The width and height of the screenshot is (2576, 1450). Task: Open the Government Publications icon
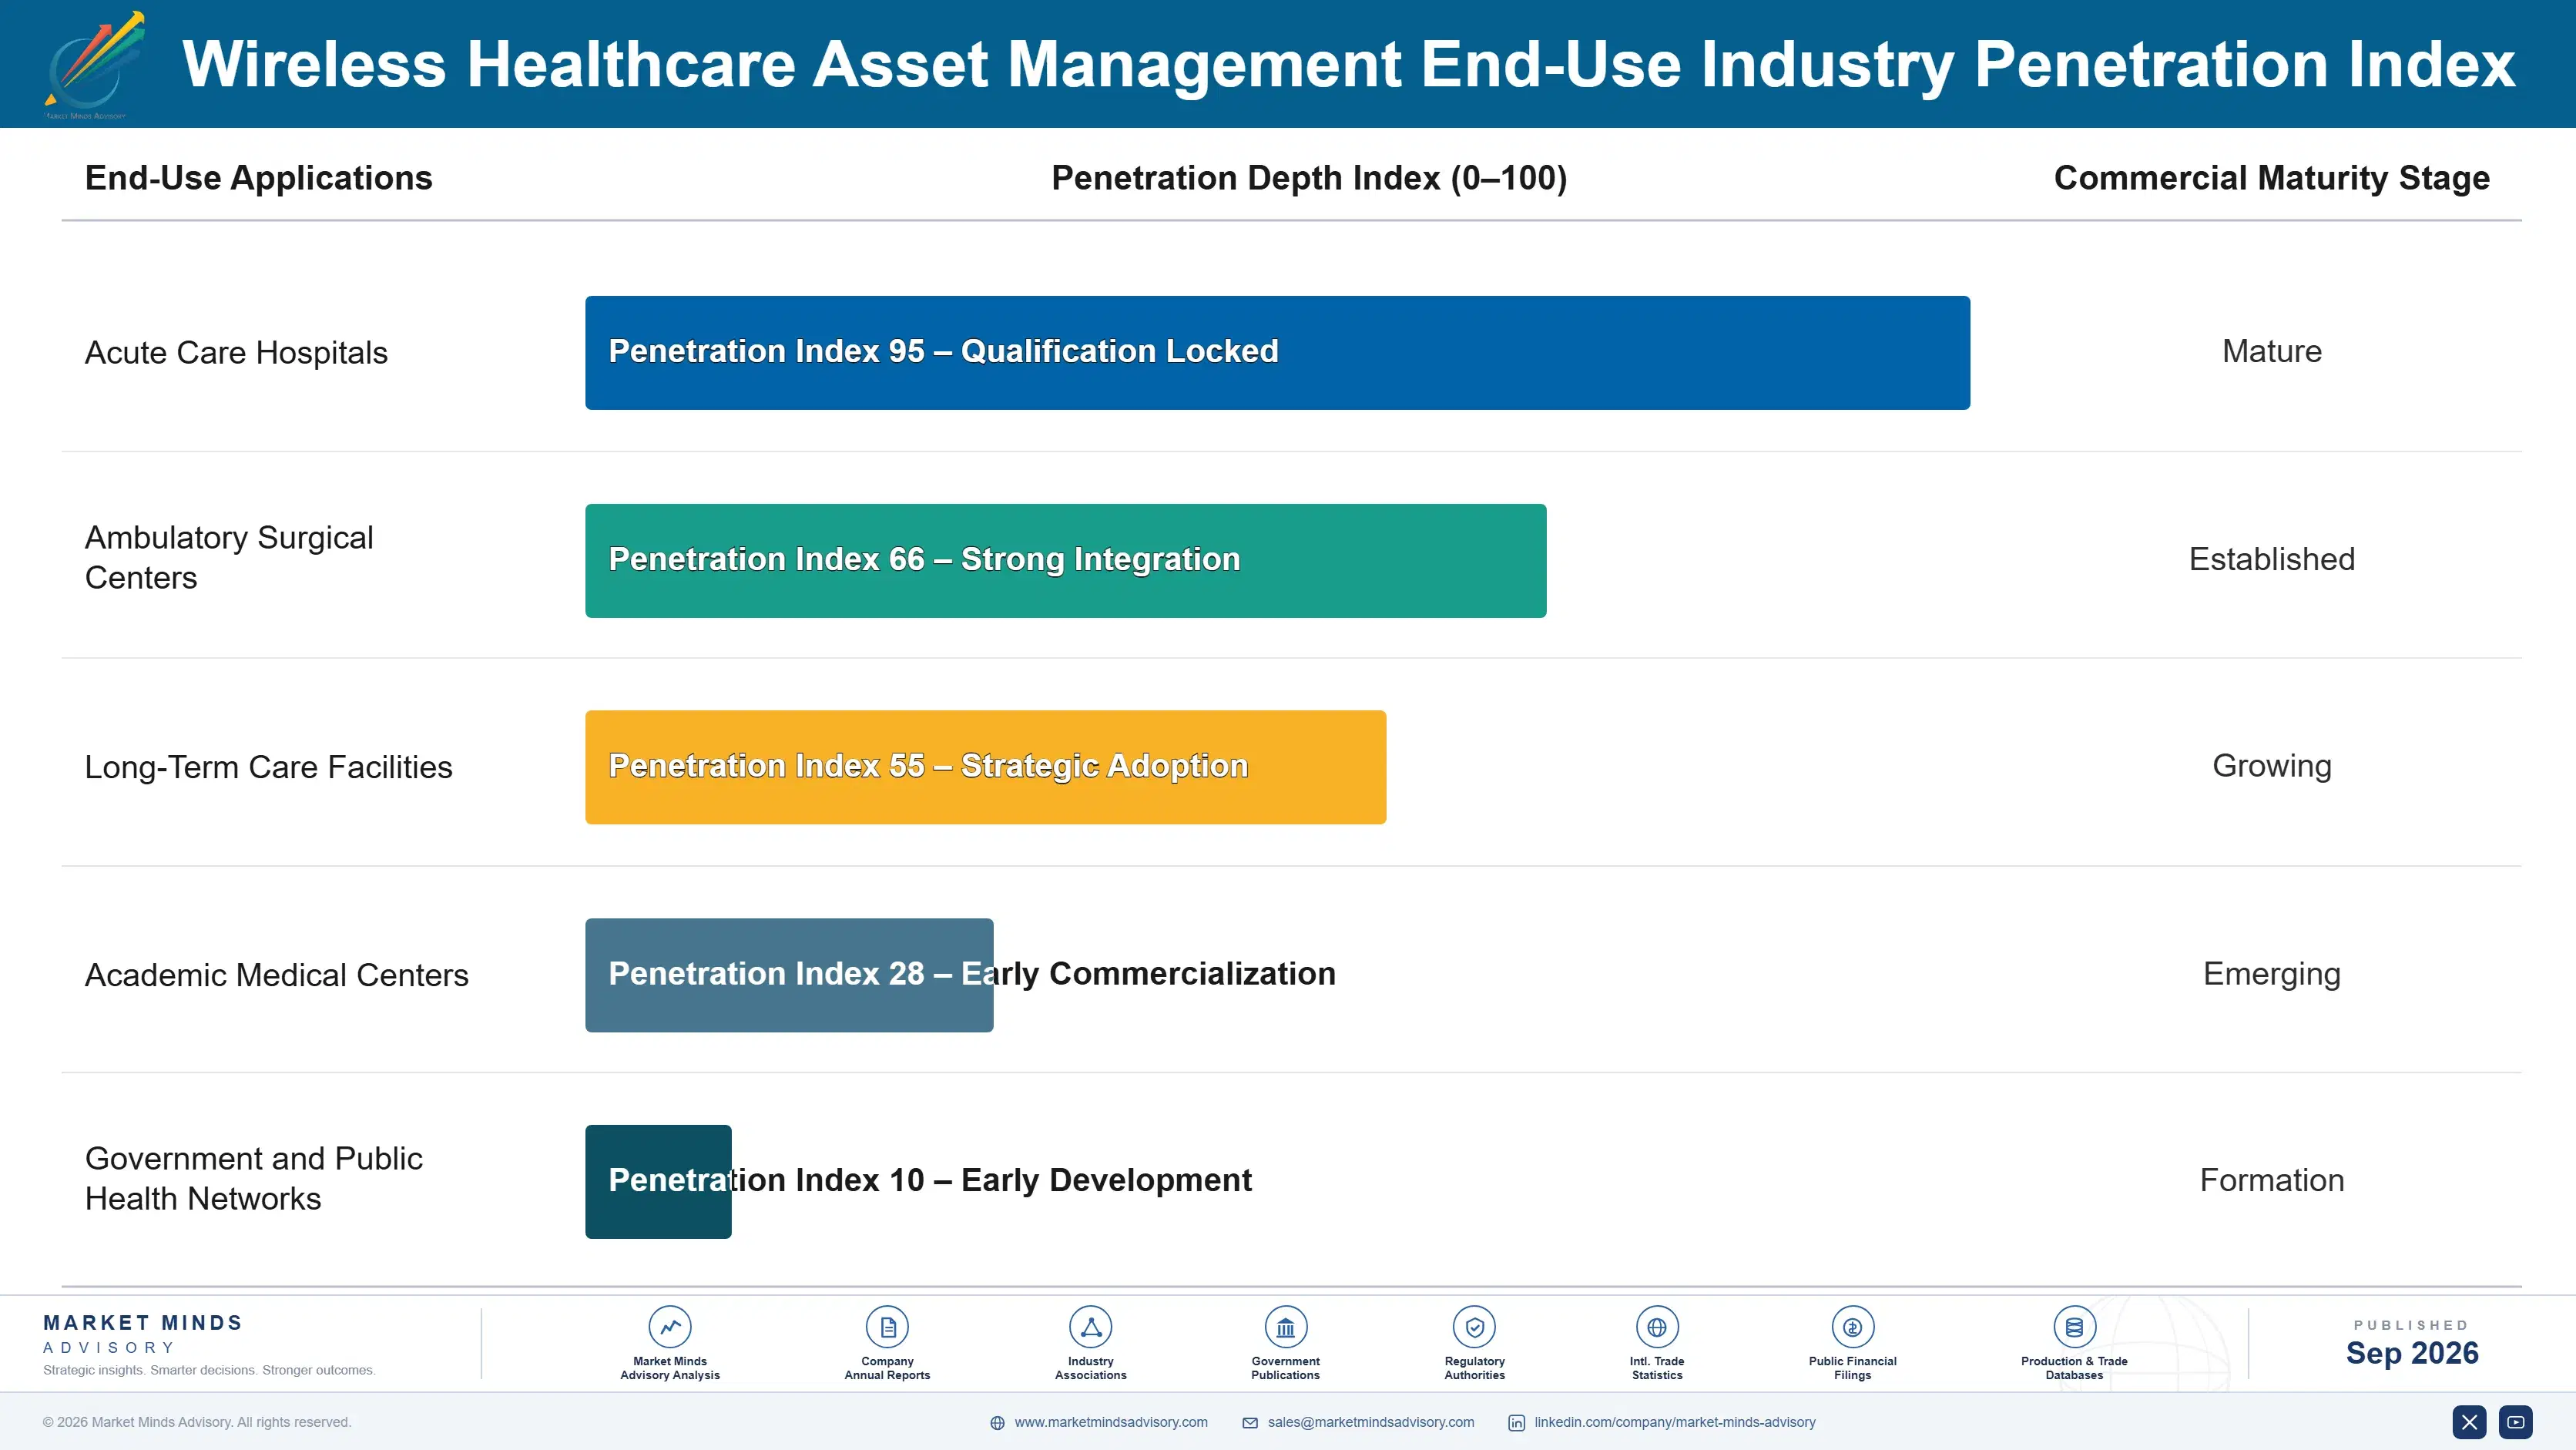tap(1285, 1327)
